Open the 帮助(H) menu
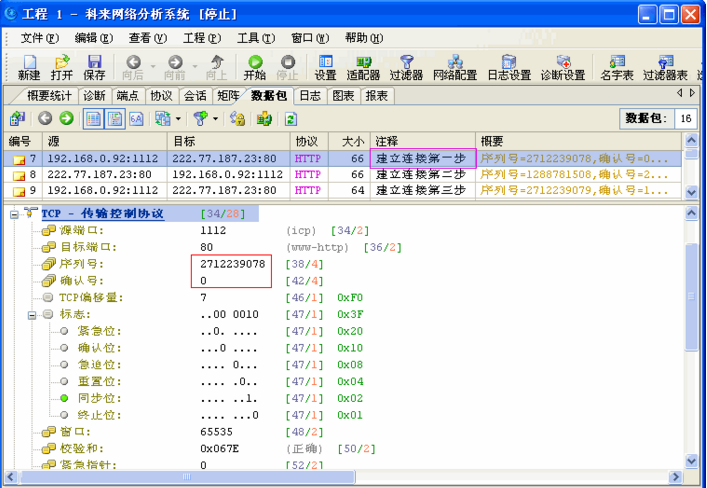The height and width of the screenshot is (488, 707). (x=364, y=38)
